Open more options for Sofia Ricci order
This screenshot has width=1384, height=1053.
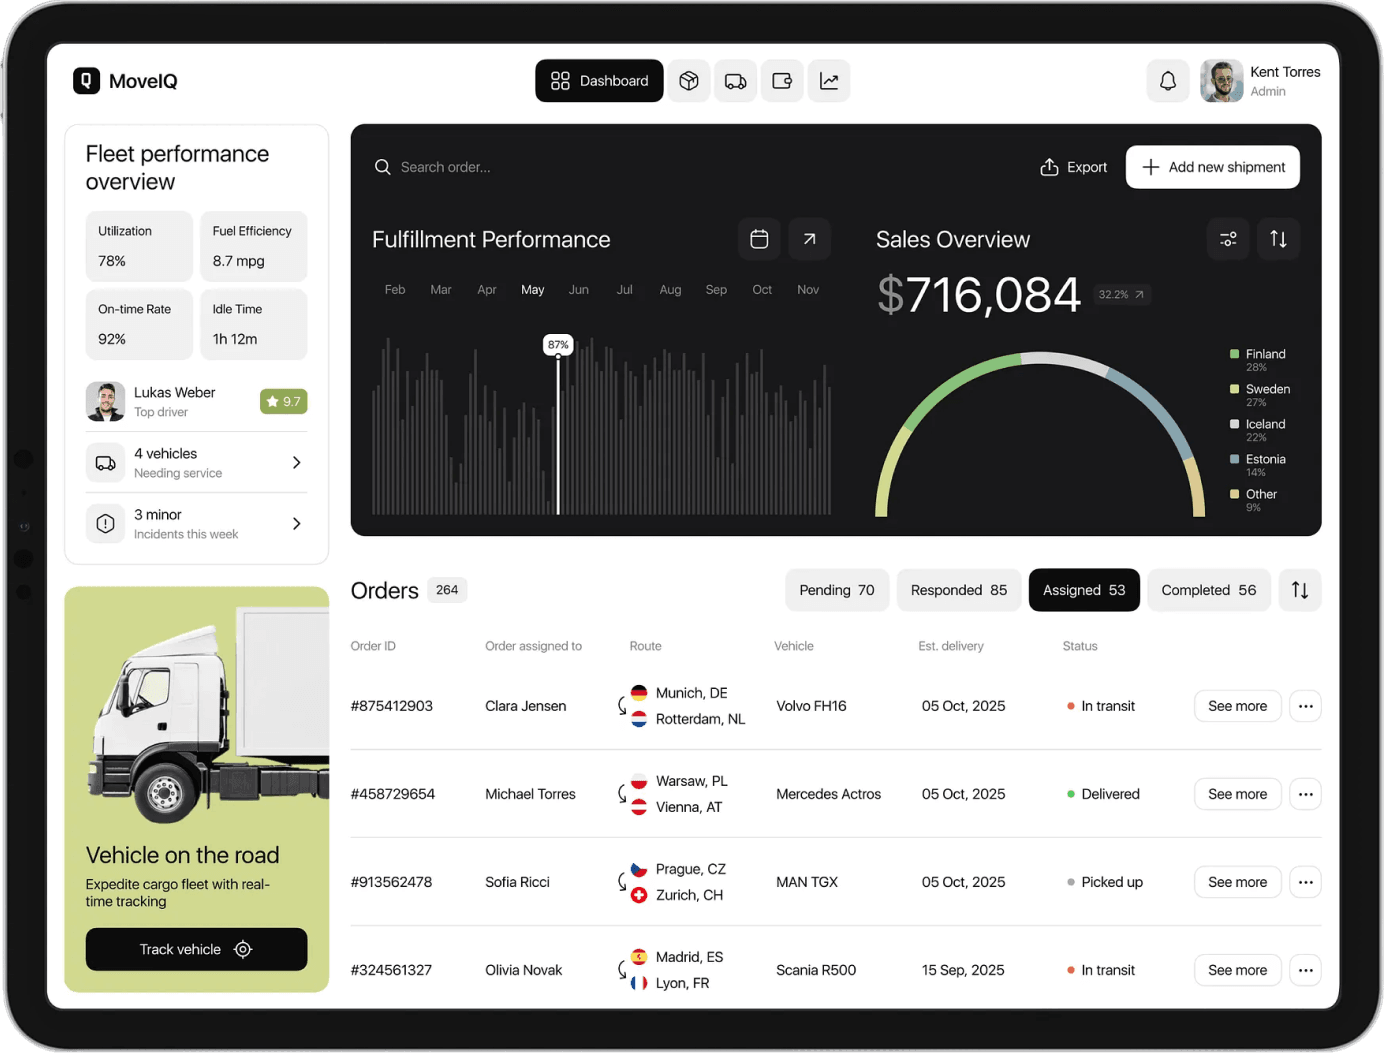point(1305,882)
